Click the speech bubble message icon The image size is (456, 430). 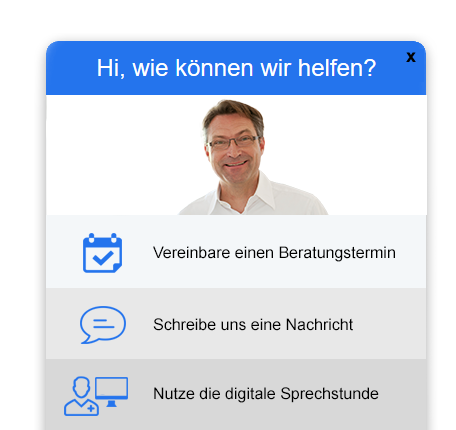pos(103,325)
